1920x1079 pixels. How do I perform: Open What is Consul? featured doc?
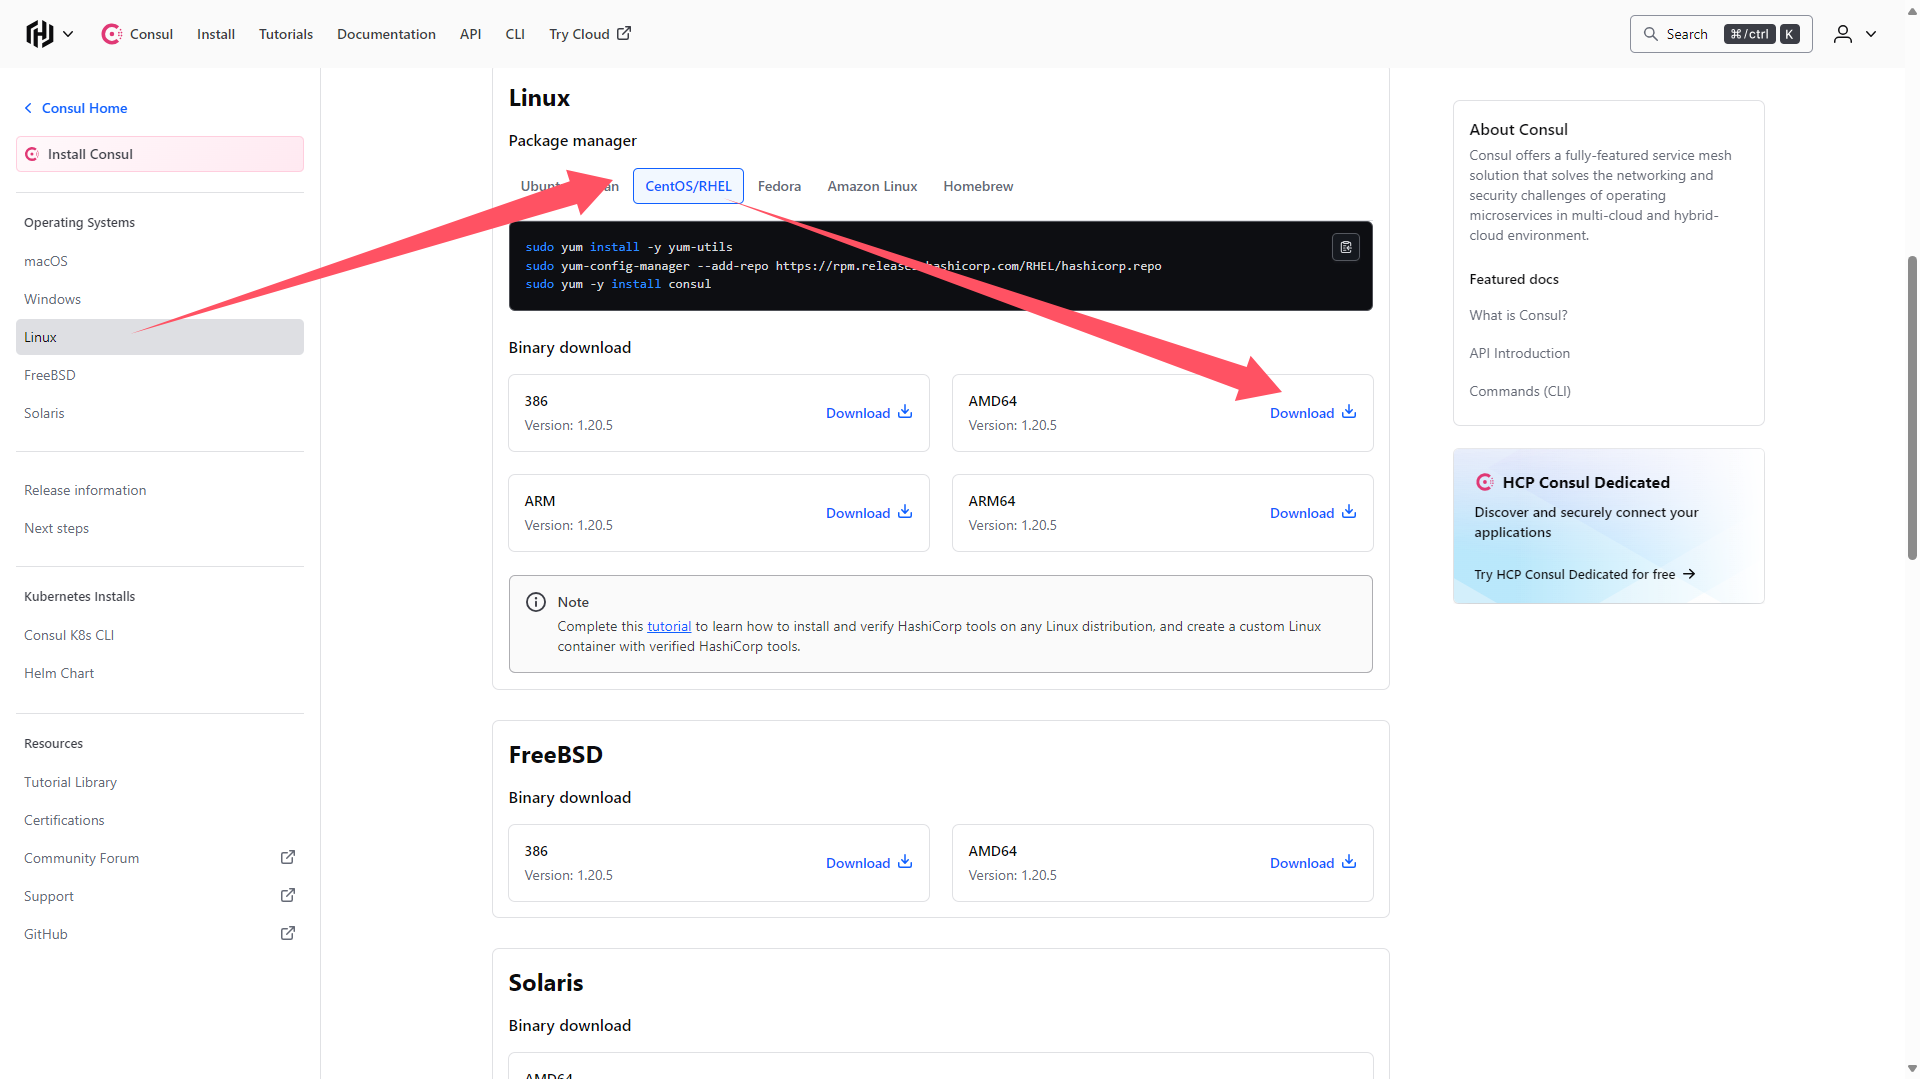(x=1518, y=315)
